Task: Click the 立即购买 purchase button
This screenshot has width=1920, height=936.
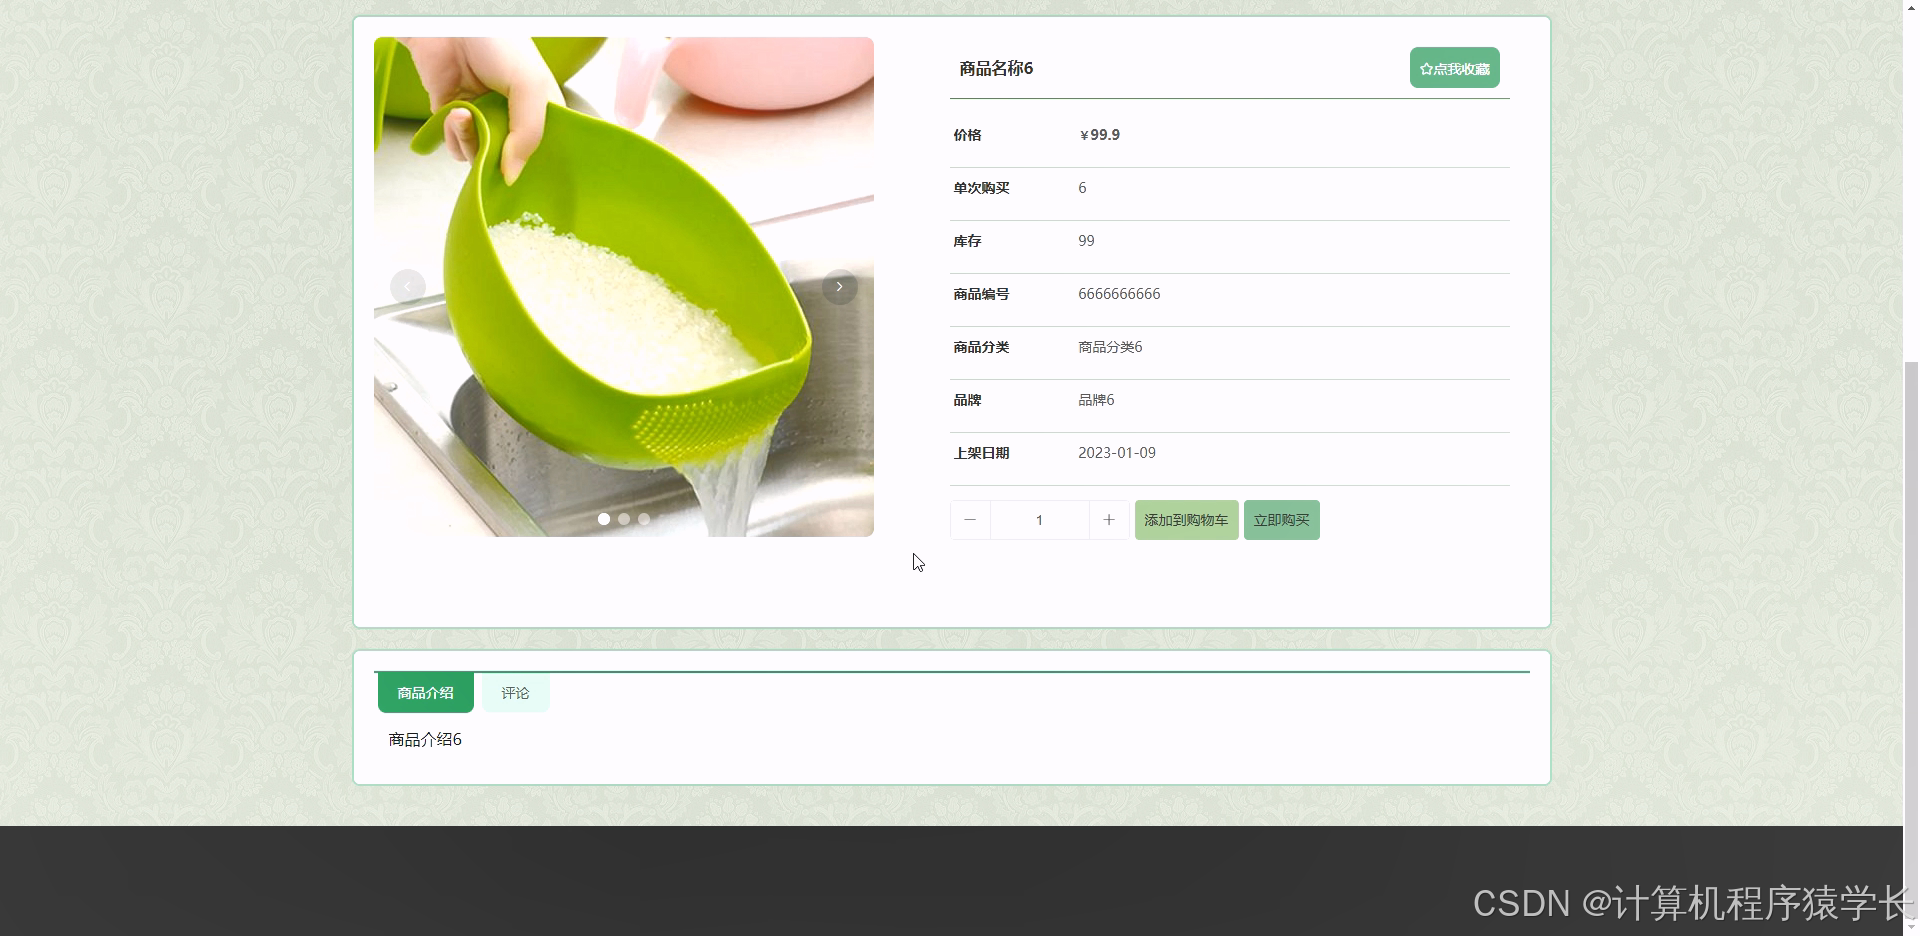Action: 1281,520
